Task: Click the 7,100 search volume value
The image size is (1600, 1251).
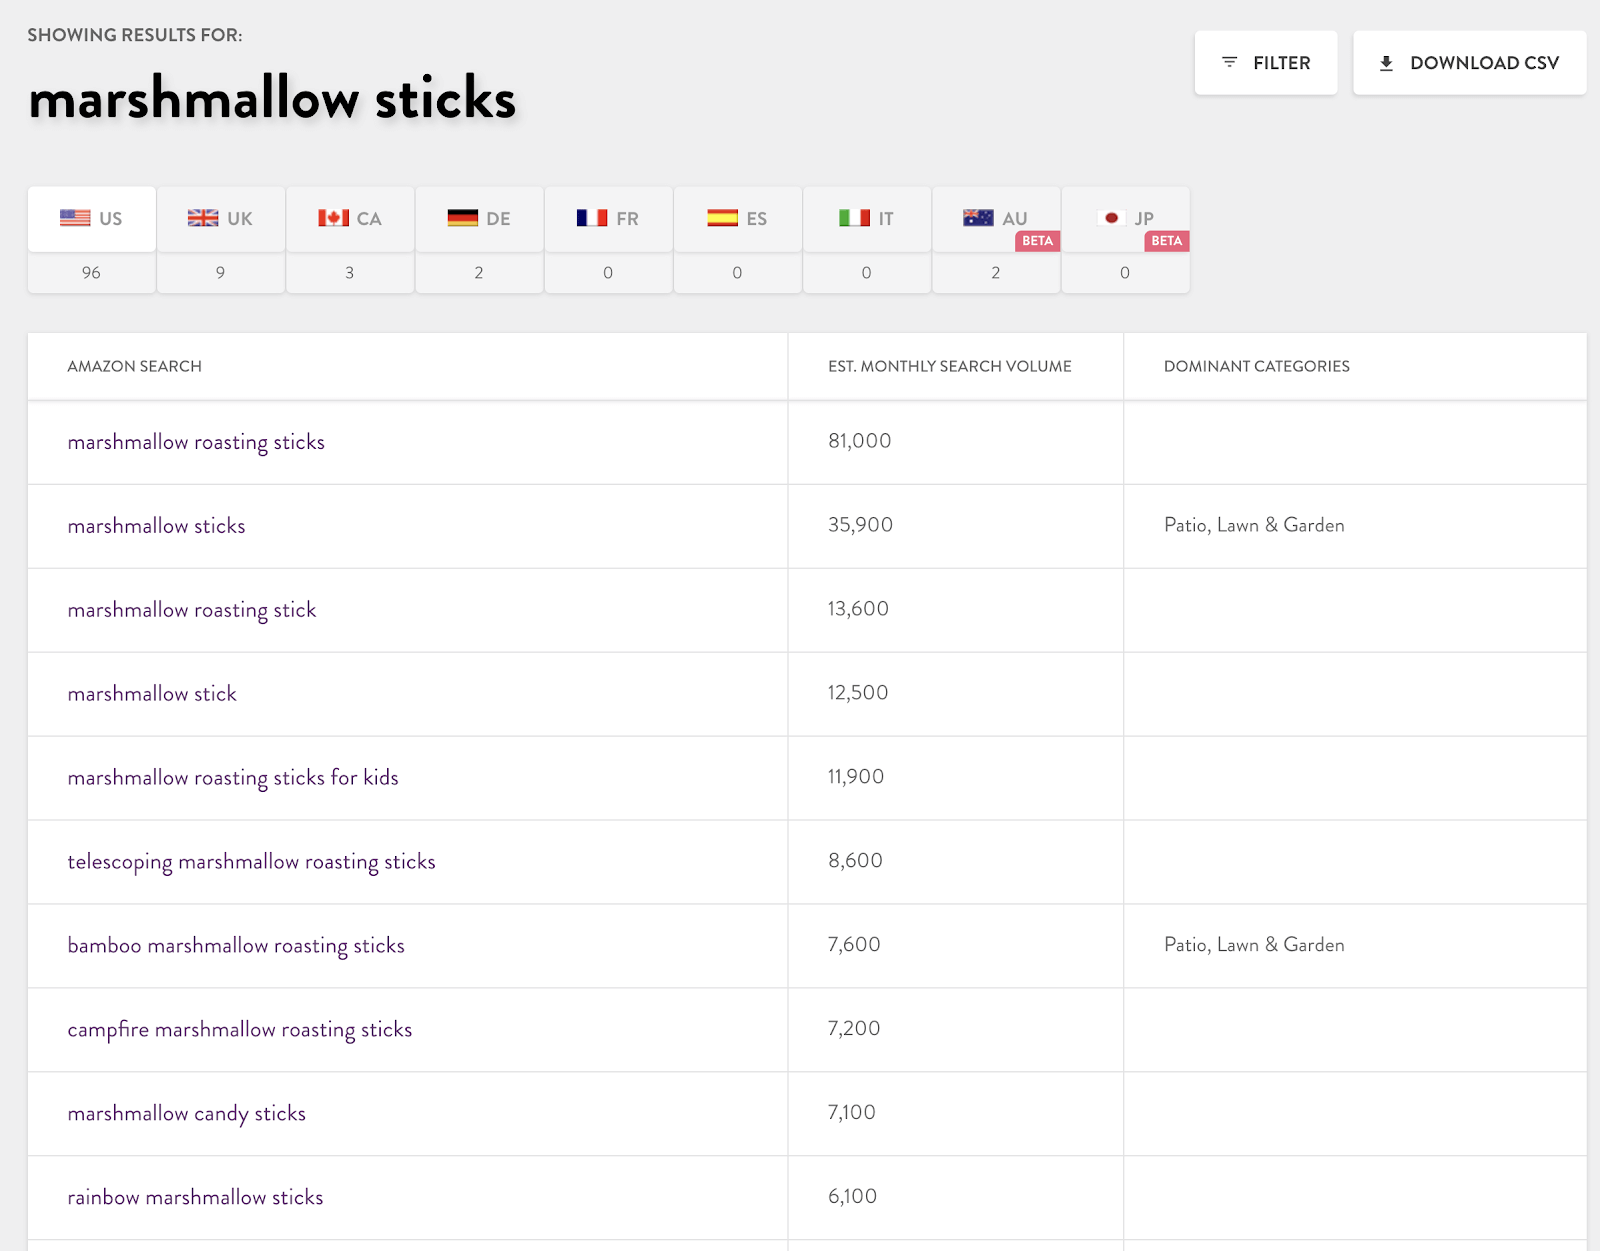Action: click(x=852, y=1113)
